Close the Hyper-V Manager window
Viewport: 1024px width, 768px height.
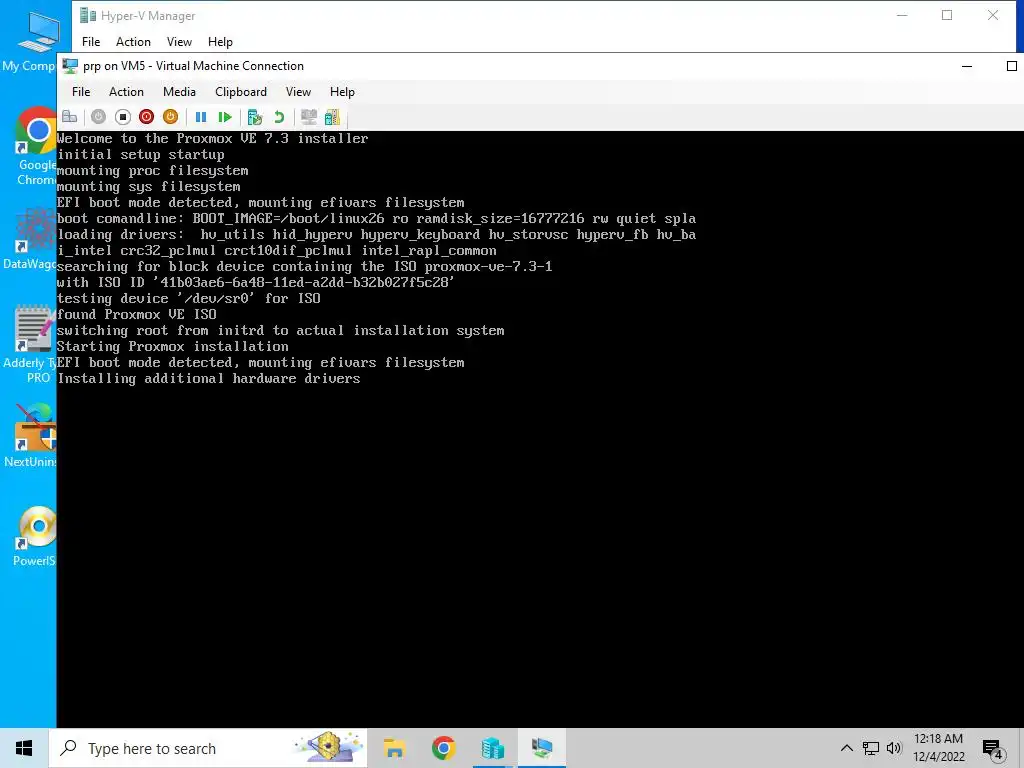coord(993,15)
